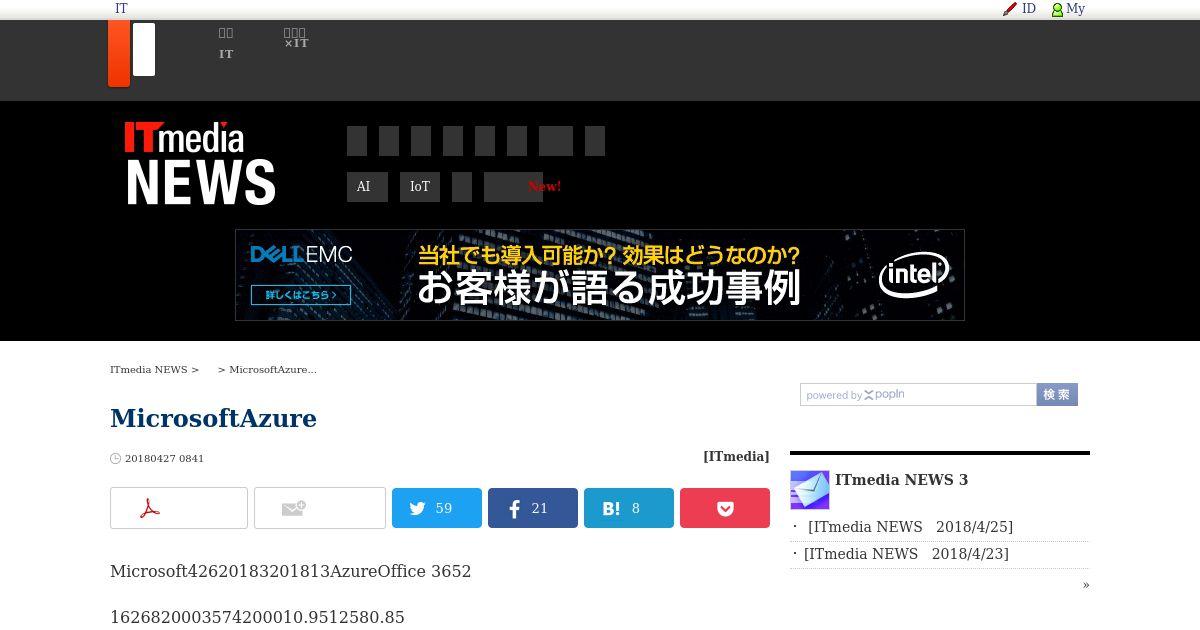Open the AI category tab
The height and width of the screenshot is (630, 1200).
tap(367, 187)
